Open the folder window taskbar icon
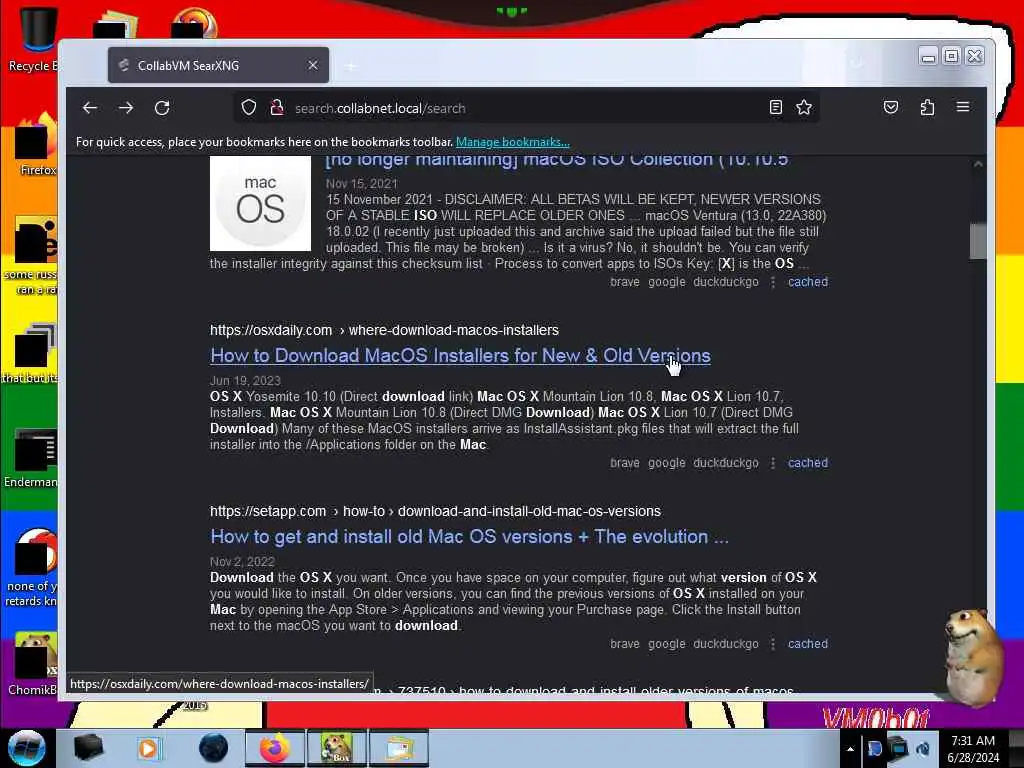This screenshot has height=768, width=1024. (x=398, y=748)
